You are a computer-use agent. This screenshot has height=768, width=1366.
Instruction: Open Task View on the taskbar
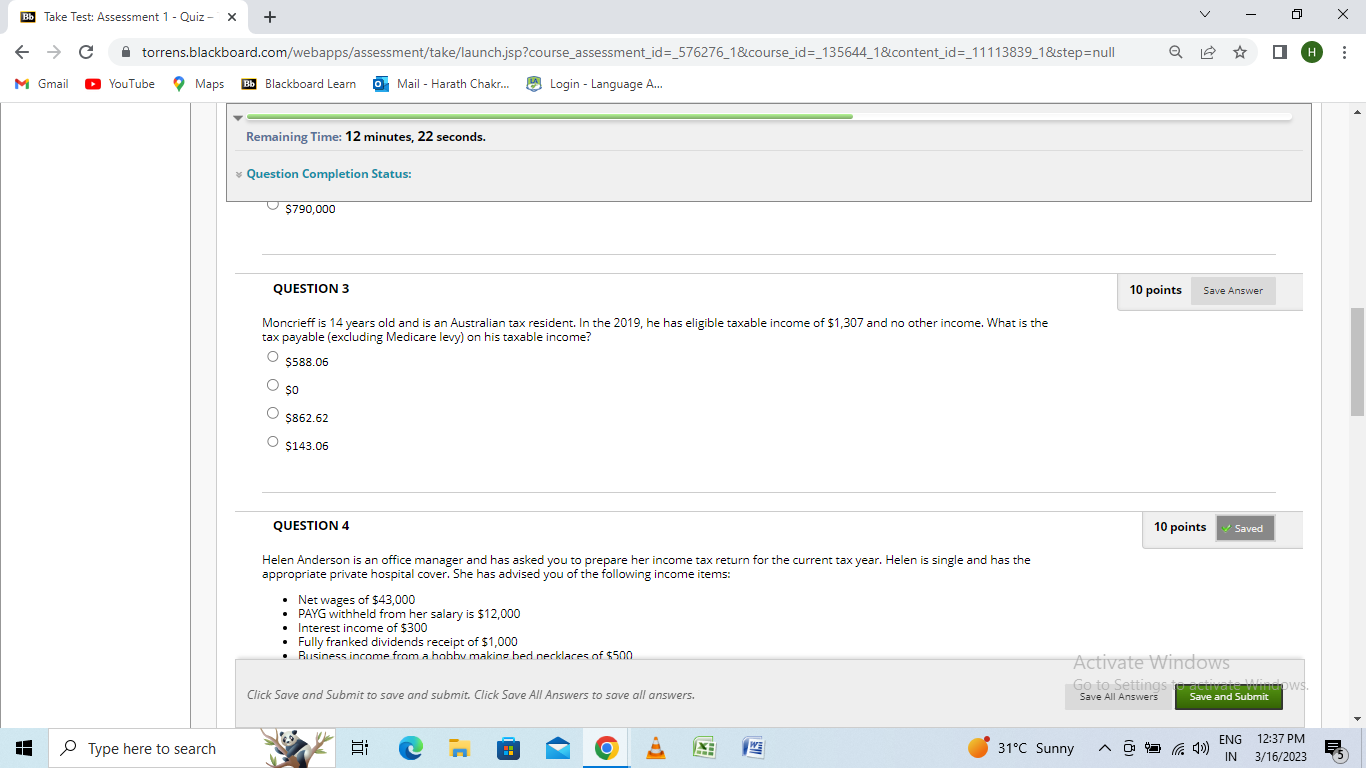(360, 748)
